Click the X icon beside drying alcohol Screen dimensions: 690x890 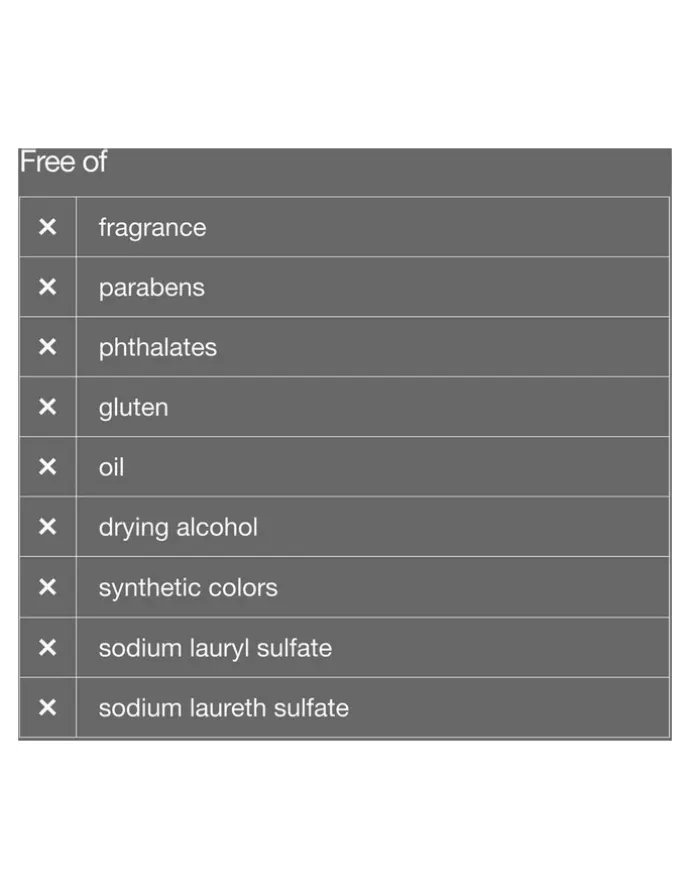pyautogui.click(x=48, y=527)
